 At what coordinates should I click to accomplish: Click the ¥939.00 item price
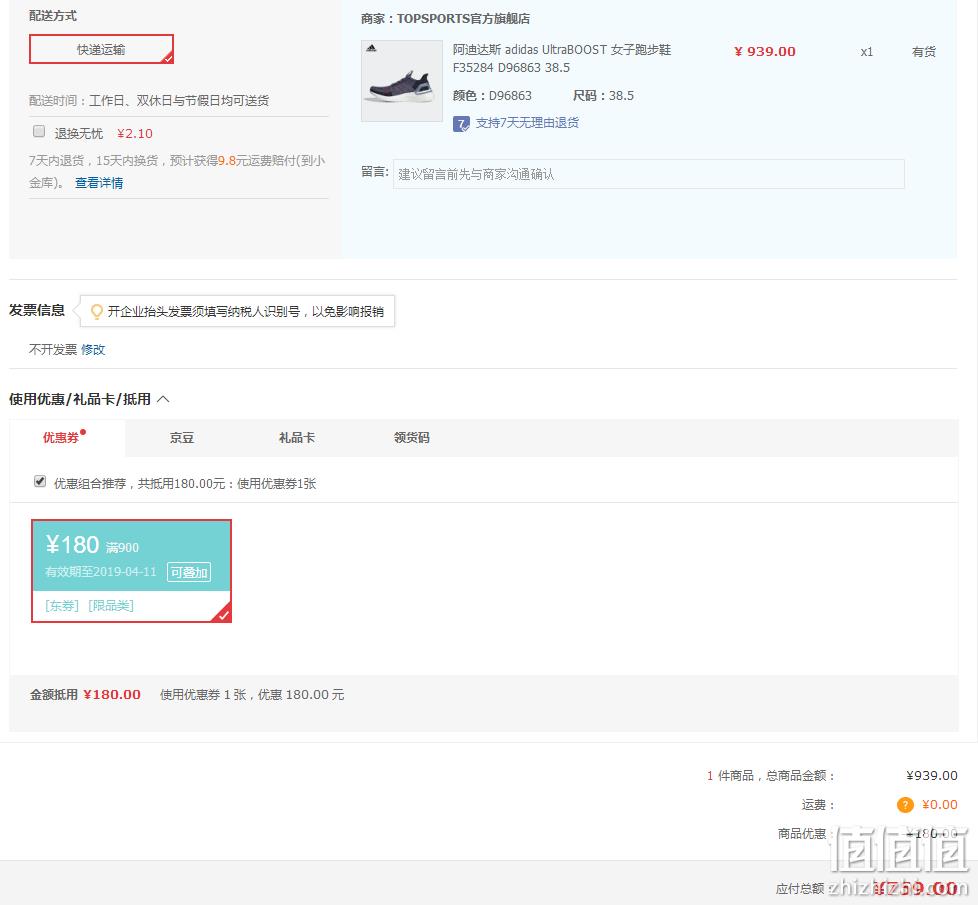[x=765, y=52]
